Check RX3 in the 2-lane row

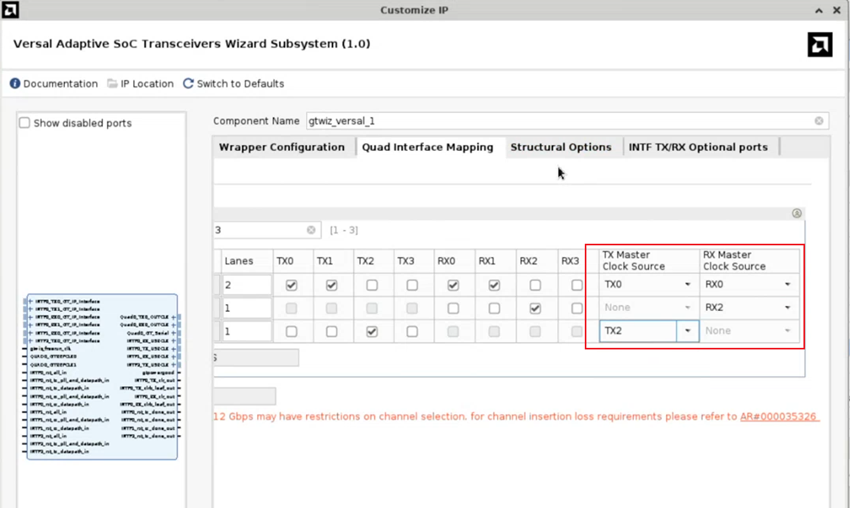[577, 285]
